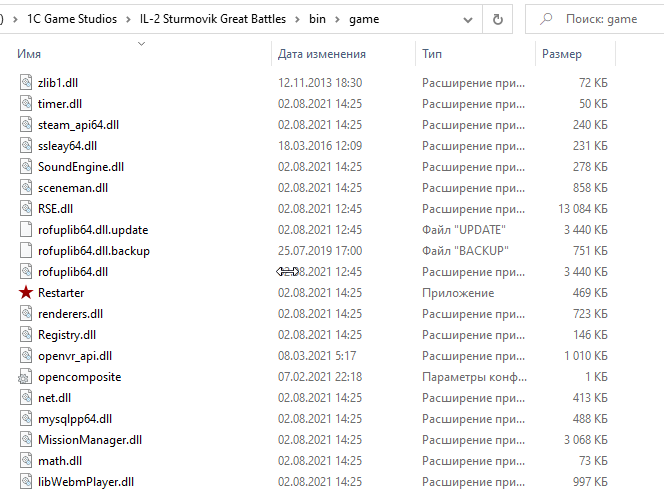Sort by the Тип column header
The width and height of the screenshot is (664, 490).
[x=432, y=54]
